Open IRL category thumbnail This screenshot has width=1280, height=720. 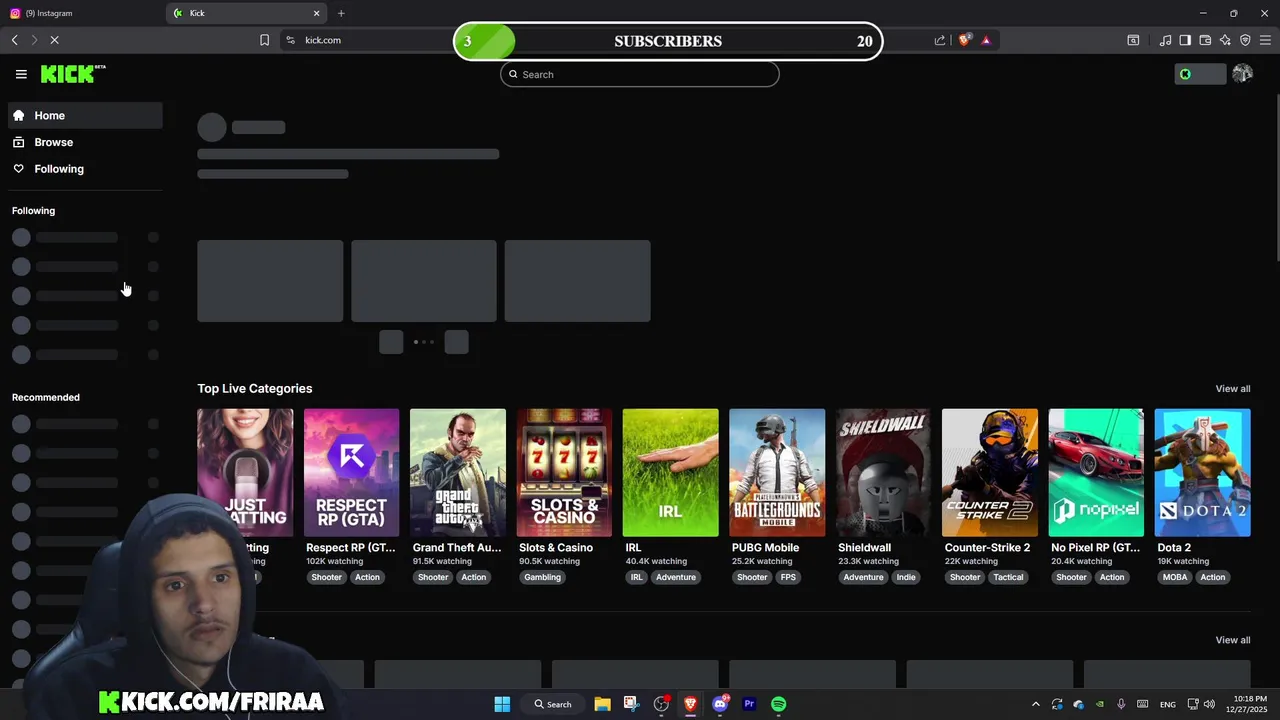pyautogui.click(x=670, y=472)
